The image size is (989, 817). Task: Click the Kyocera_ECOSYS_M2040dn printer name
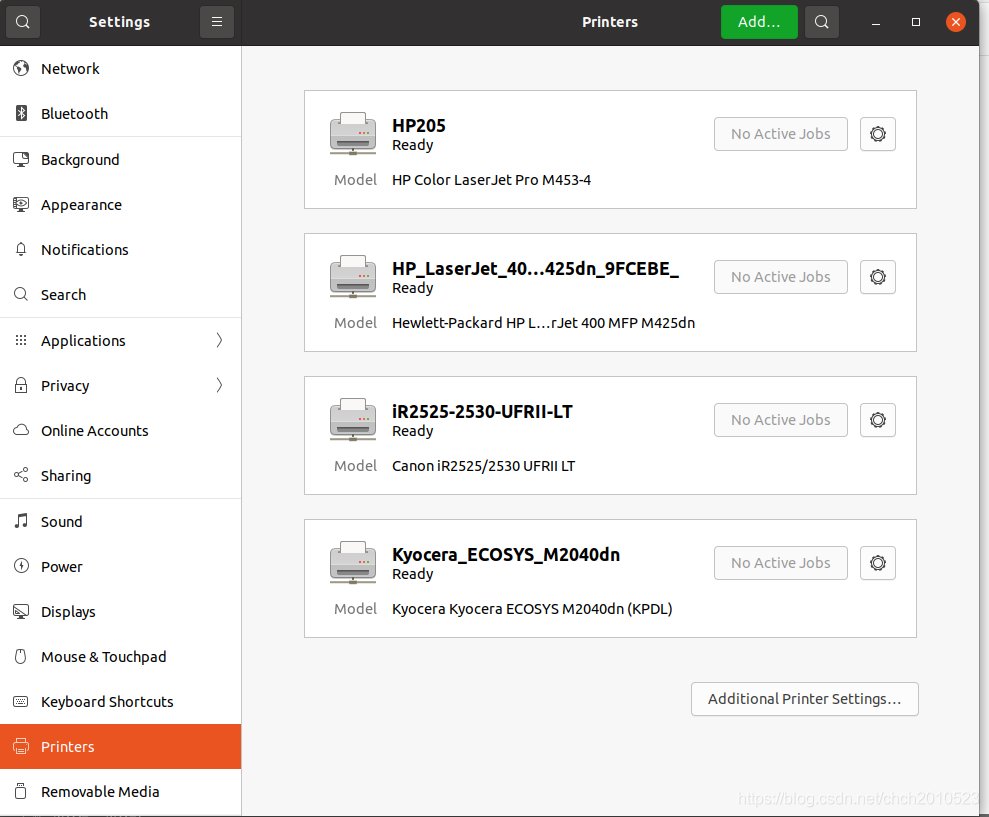coord(506,555)
